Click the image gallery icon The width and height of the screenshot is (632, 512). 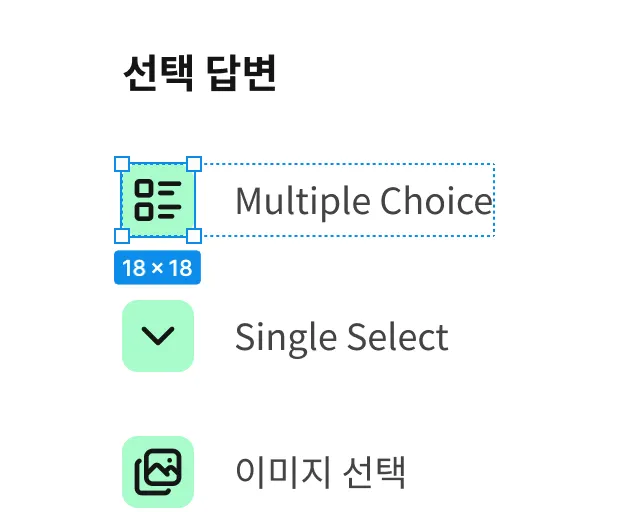pos(158,471)
